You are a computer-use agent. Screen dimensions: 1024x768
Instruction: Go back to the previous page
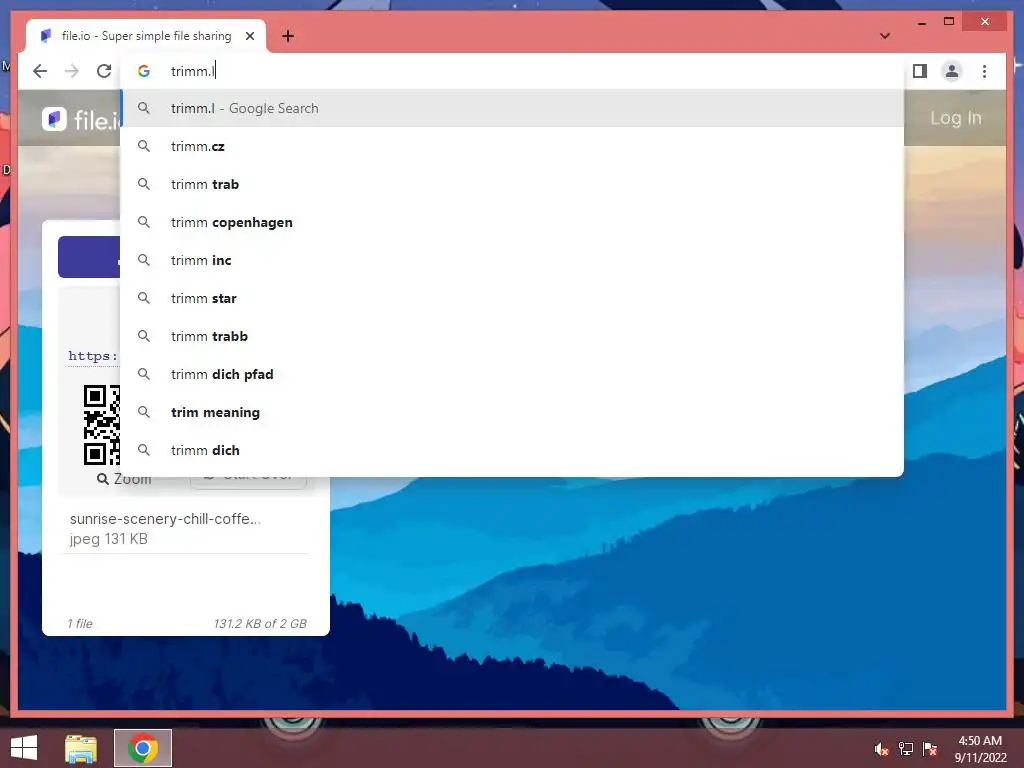tap(40, 71)
